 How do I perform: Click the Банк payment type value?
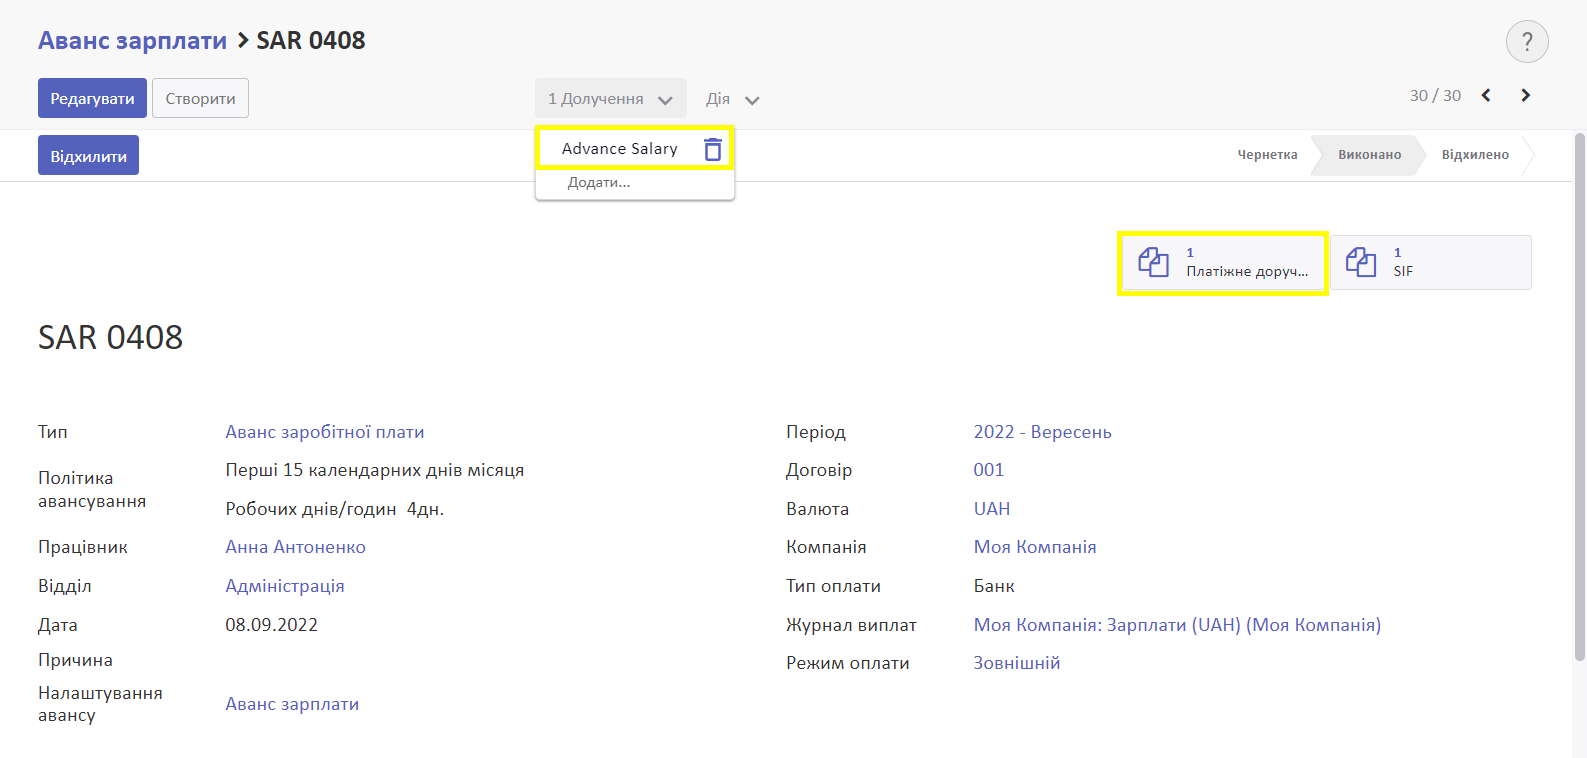pyautogui.click(x=994, y=586)
